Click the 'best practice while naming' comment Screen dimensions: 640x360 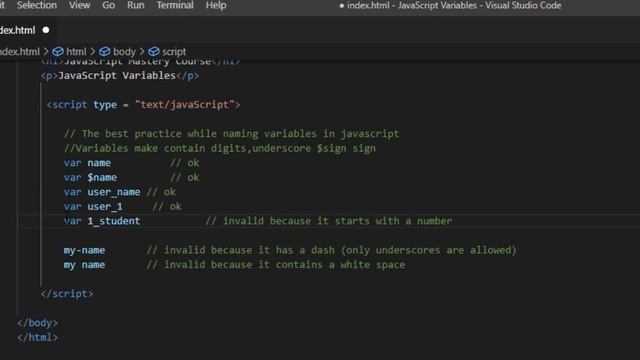[231, 134]
